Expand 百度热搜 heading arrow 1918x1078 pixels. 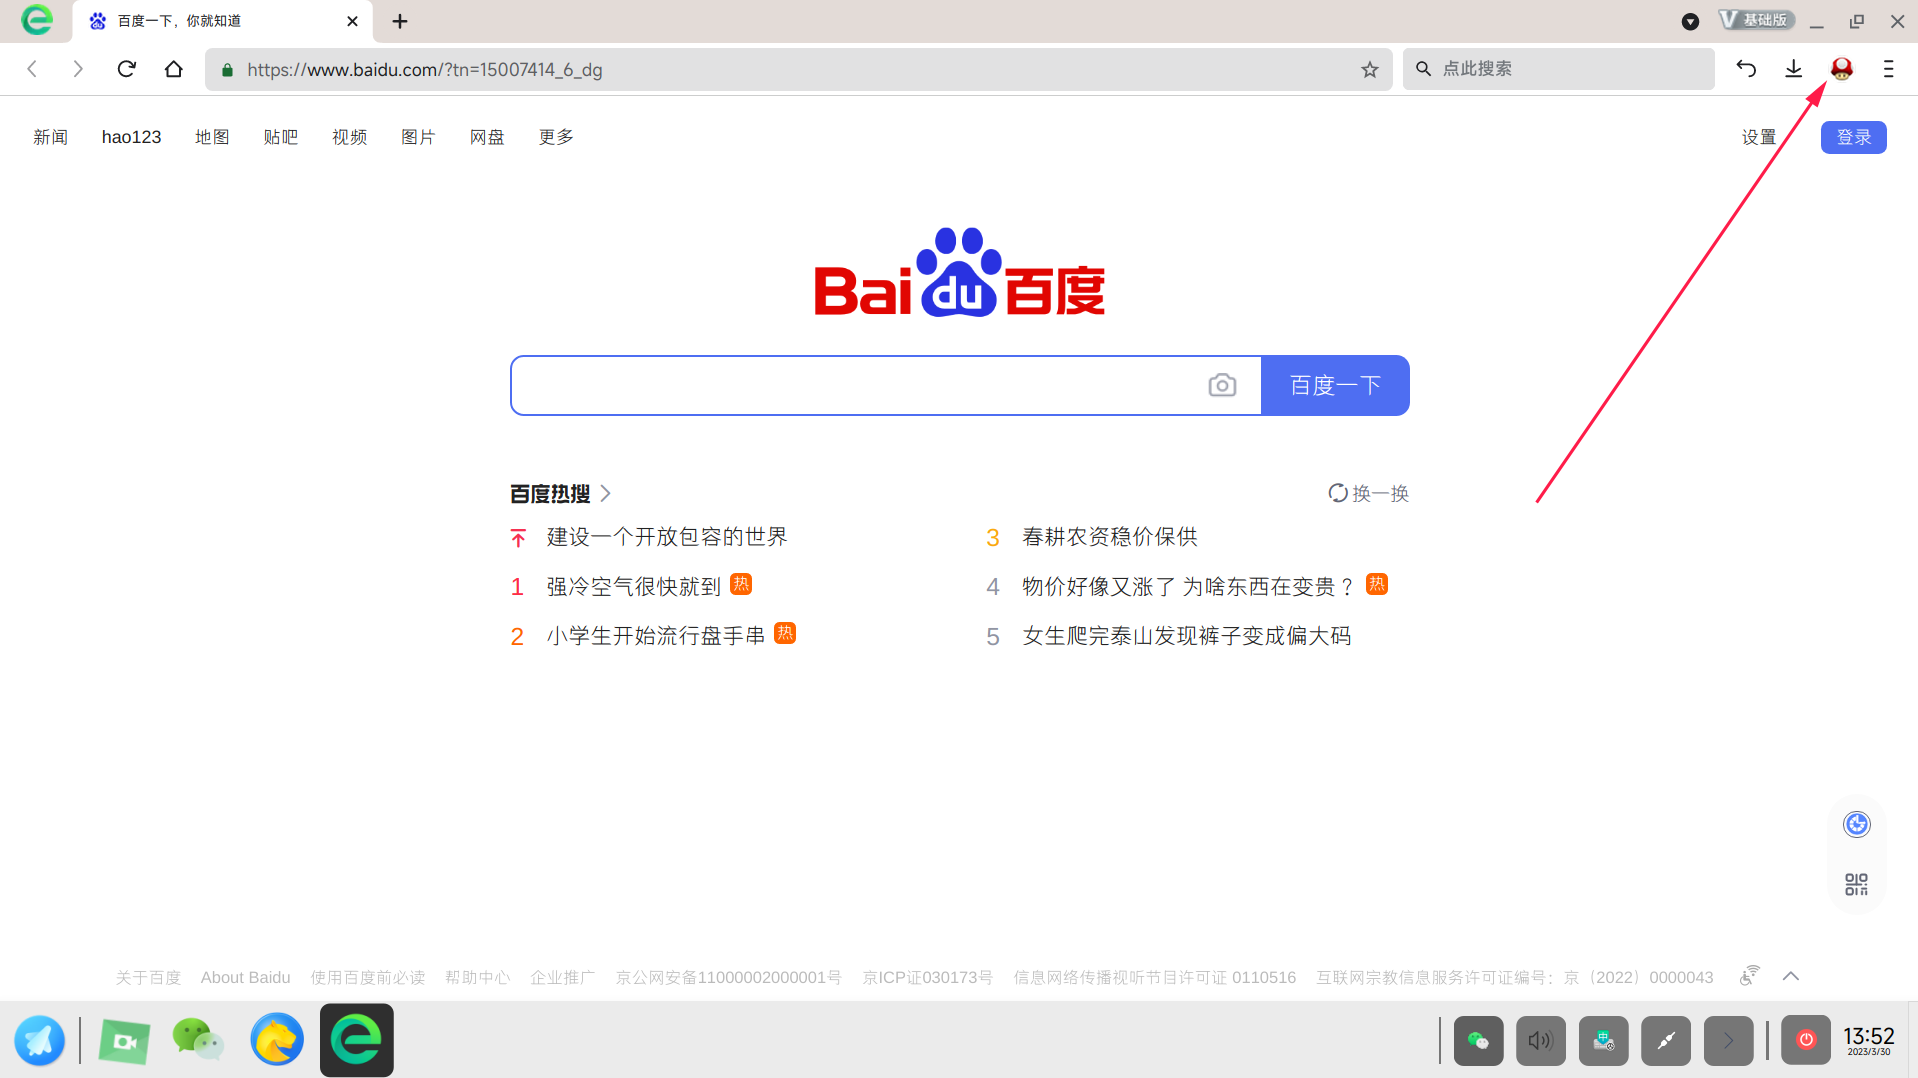tap(606, 493)
